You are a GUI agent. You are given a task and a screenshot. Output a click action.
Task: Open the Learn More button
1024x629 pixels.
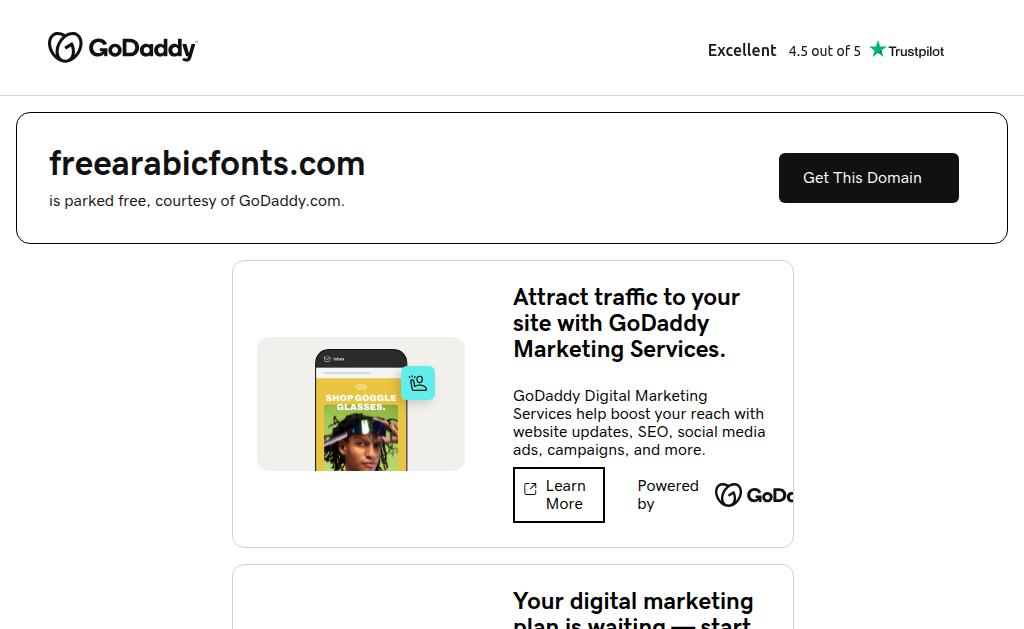pos(565,495)
